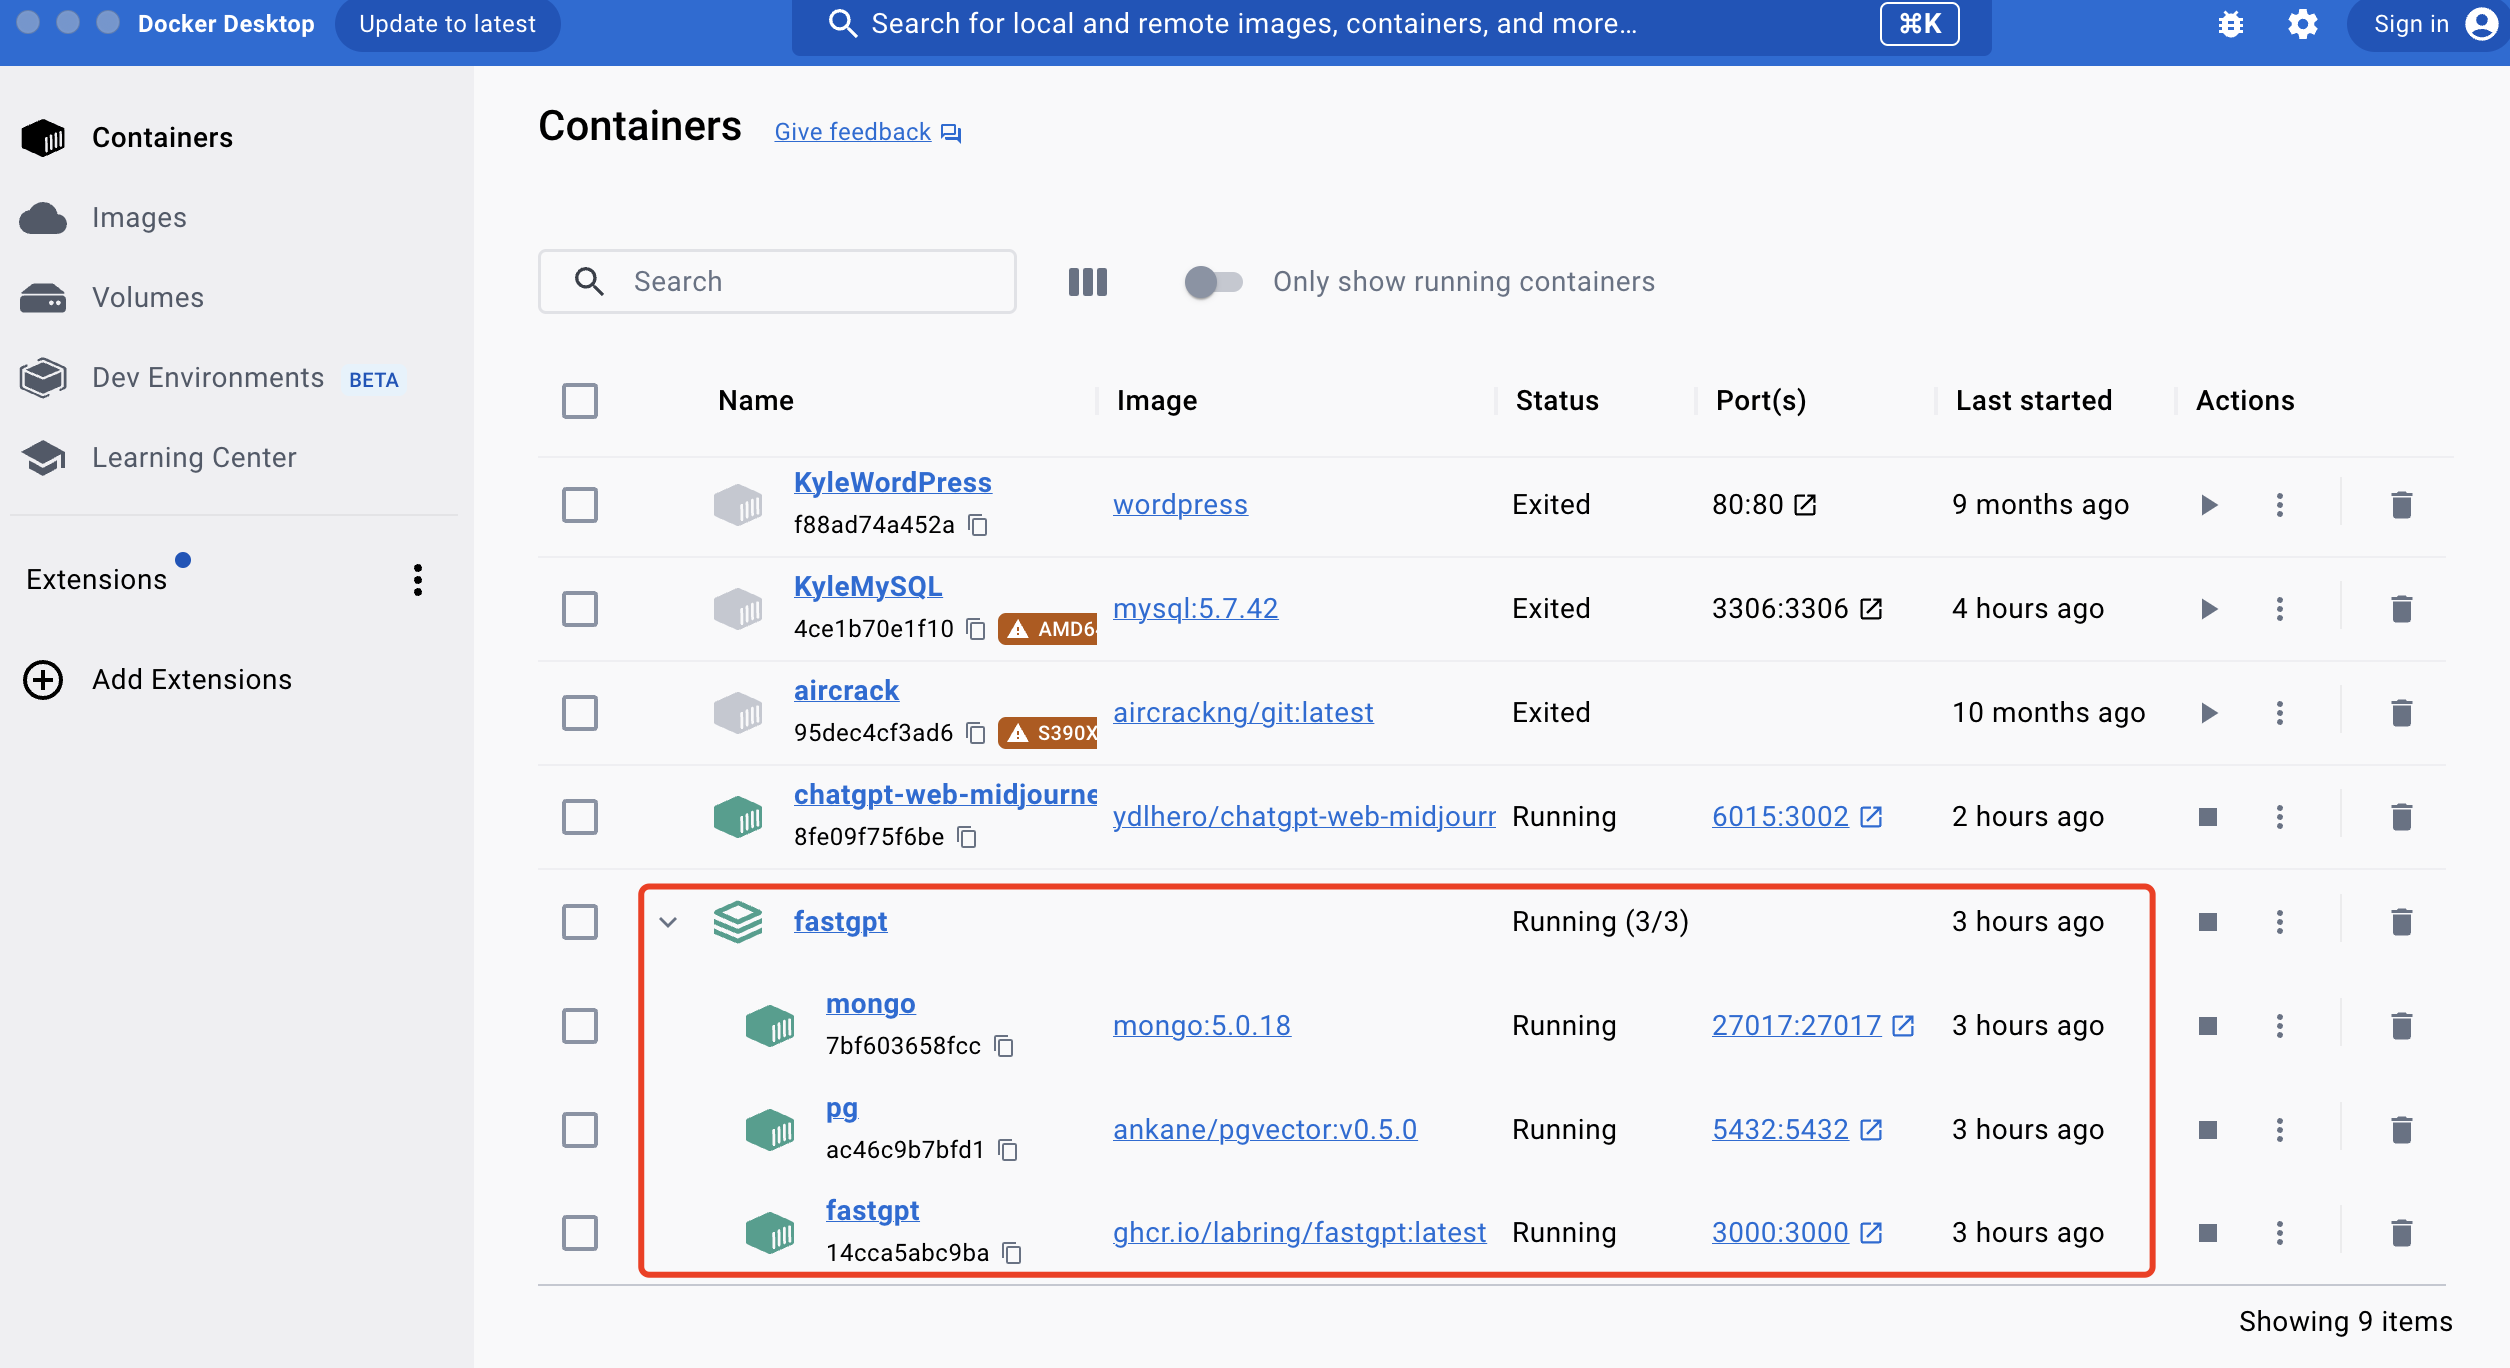Select the mongo row checkbox

point(580,1026)
